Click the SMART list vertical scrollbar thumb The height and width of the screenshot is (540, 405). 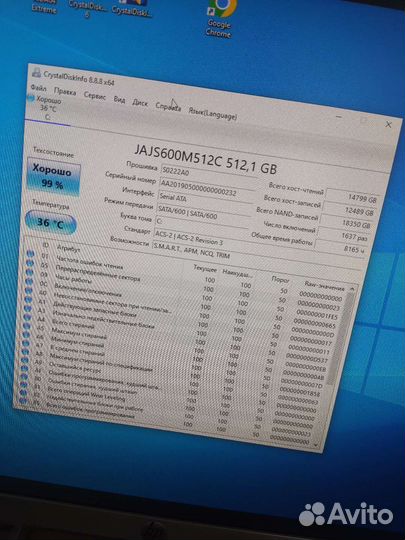pos(341,339)
